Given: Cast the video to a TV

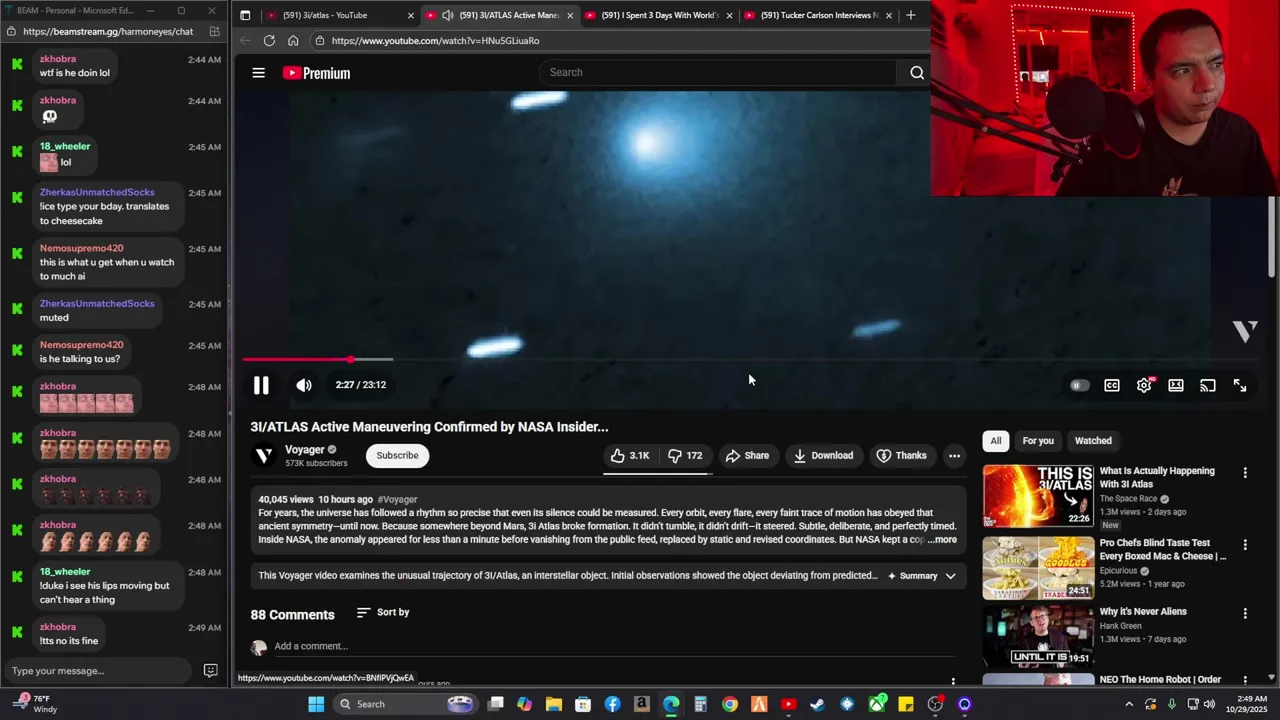Looking at the screenshot, I should (1208, 385).
